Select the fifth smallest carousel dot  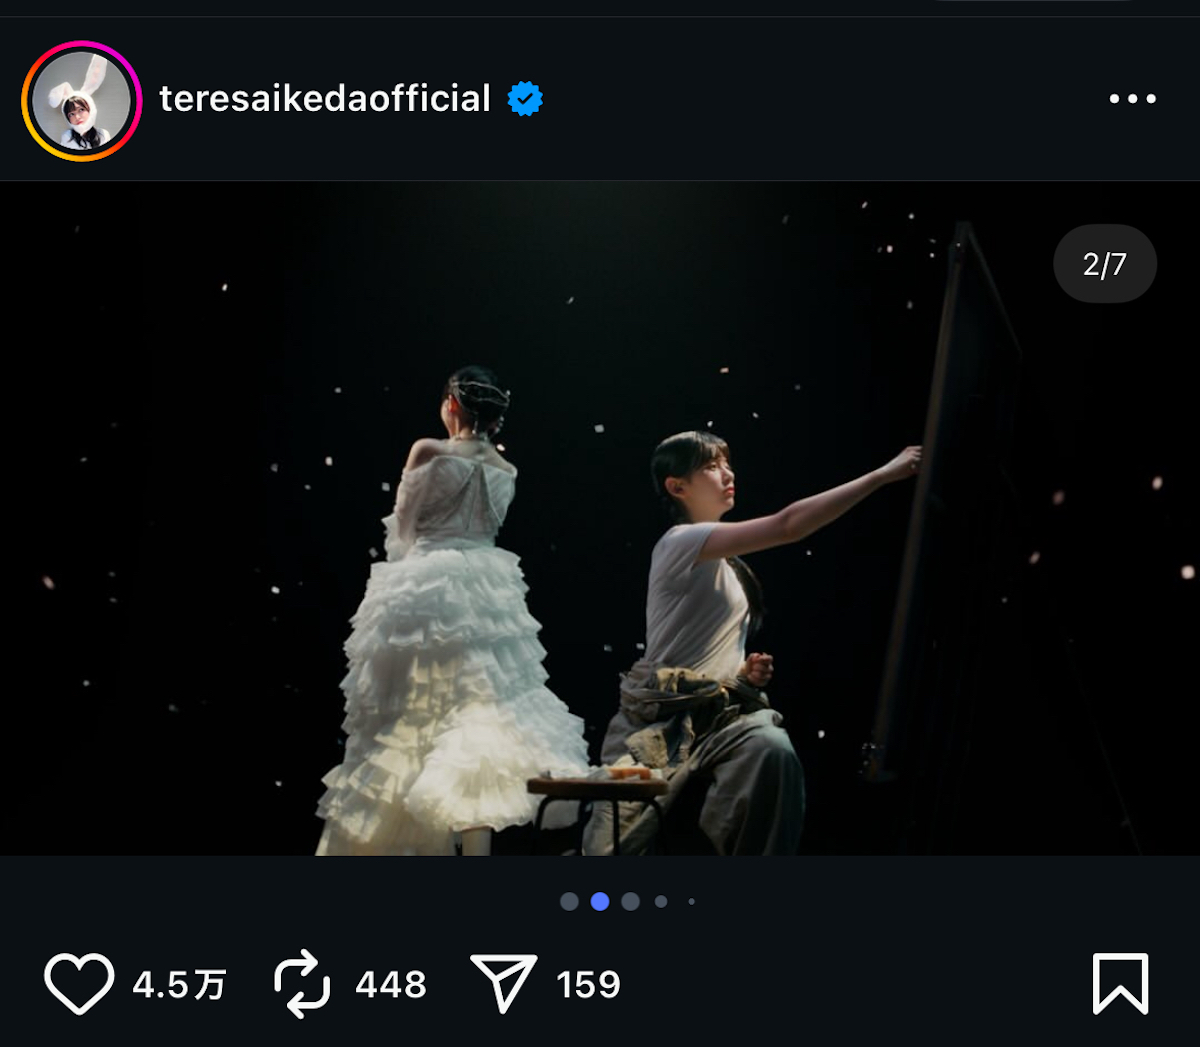[x=691, y=902]
